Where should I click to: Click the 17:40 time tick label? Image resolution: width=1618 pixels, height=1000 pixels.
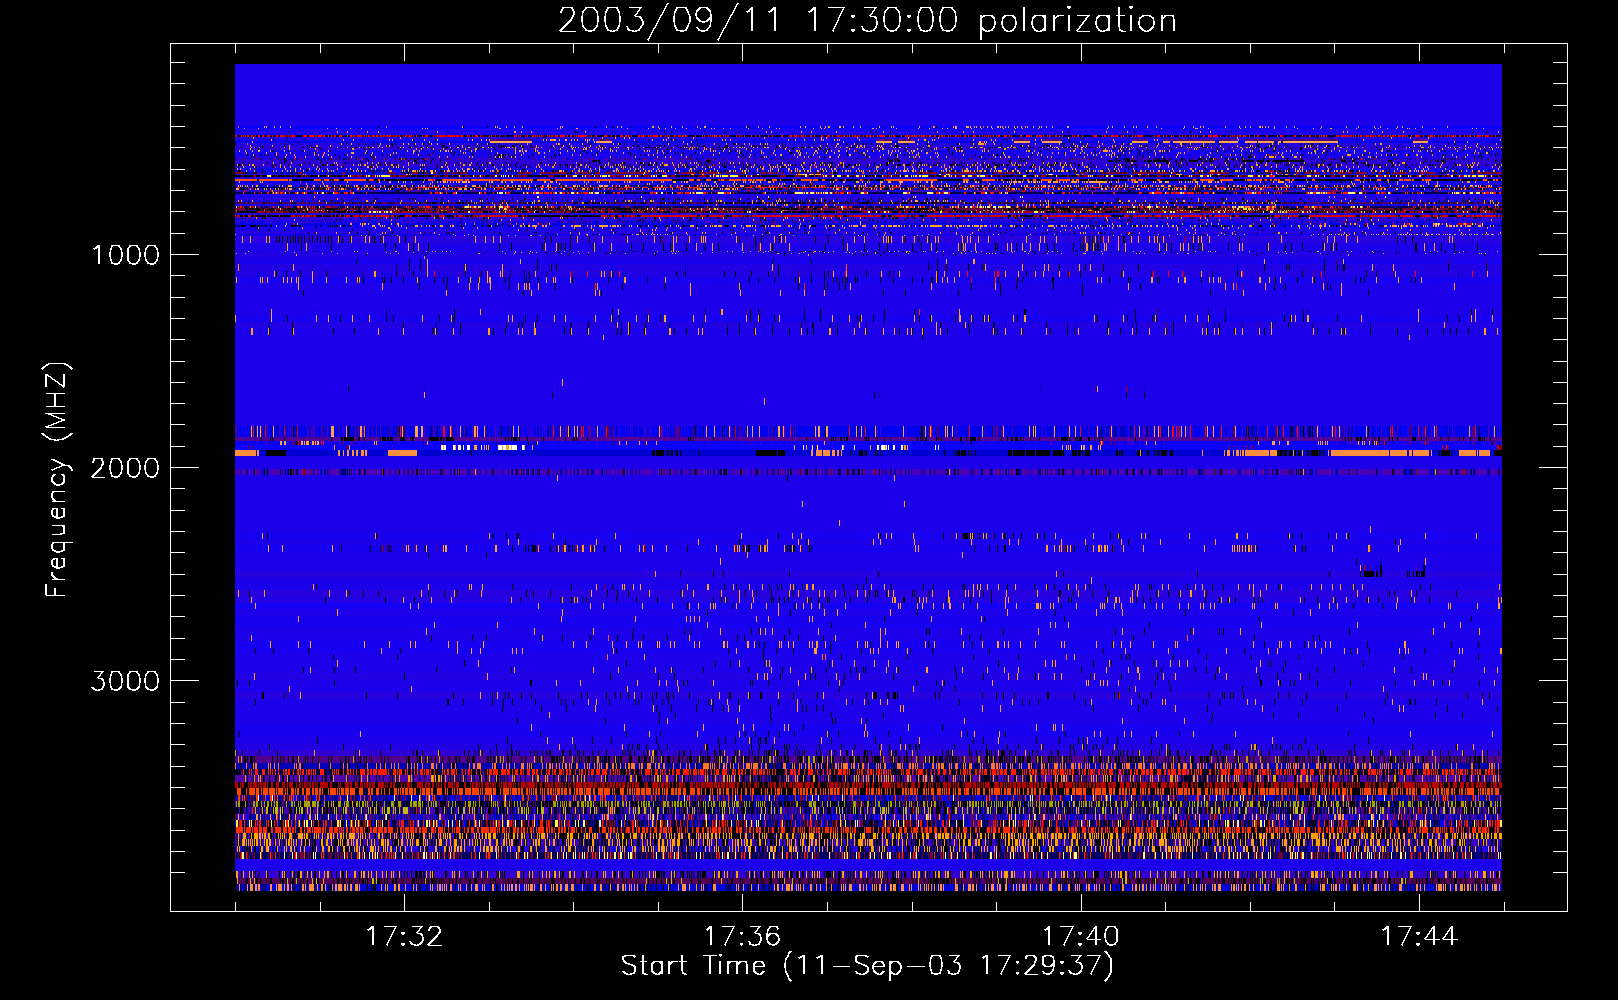[x=1081, y=937]
